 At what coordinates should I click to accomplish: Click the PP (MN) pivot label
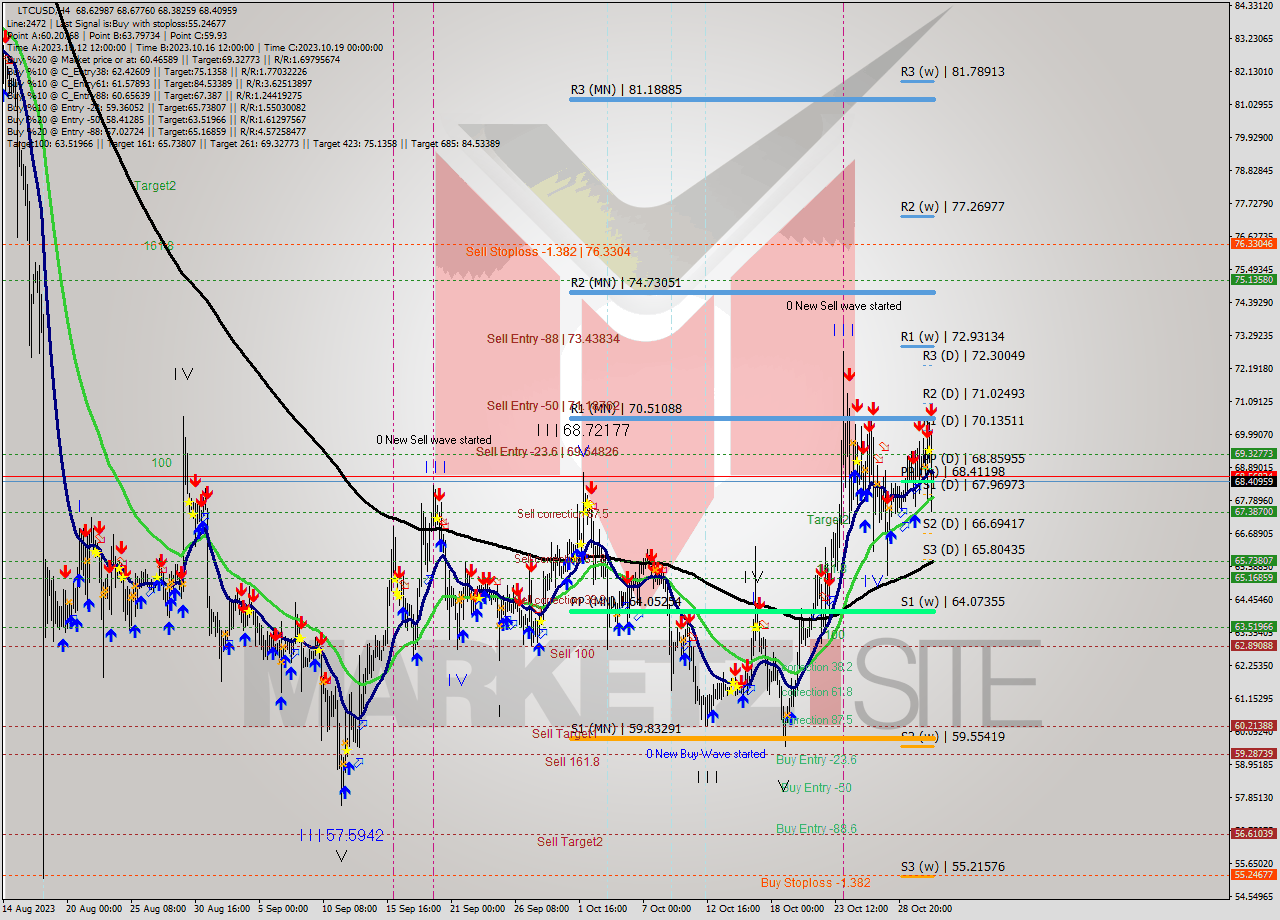click(x=625, y=601)
